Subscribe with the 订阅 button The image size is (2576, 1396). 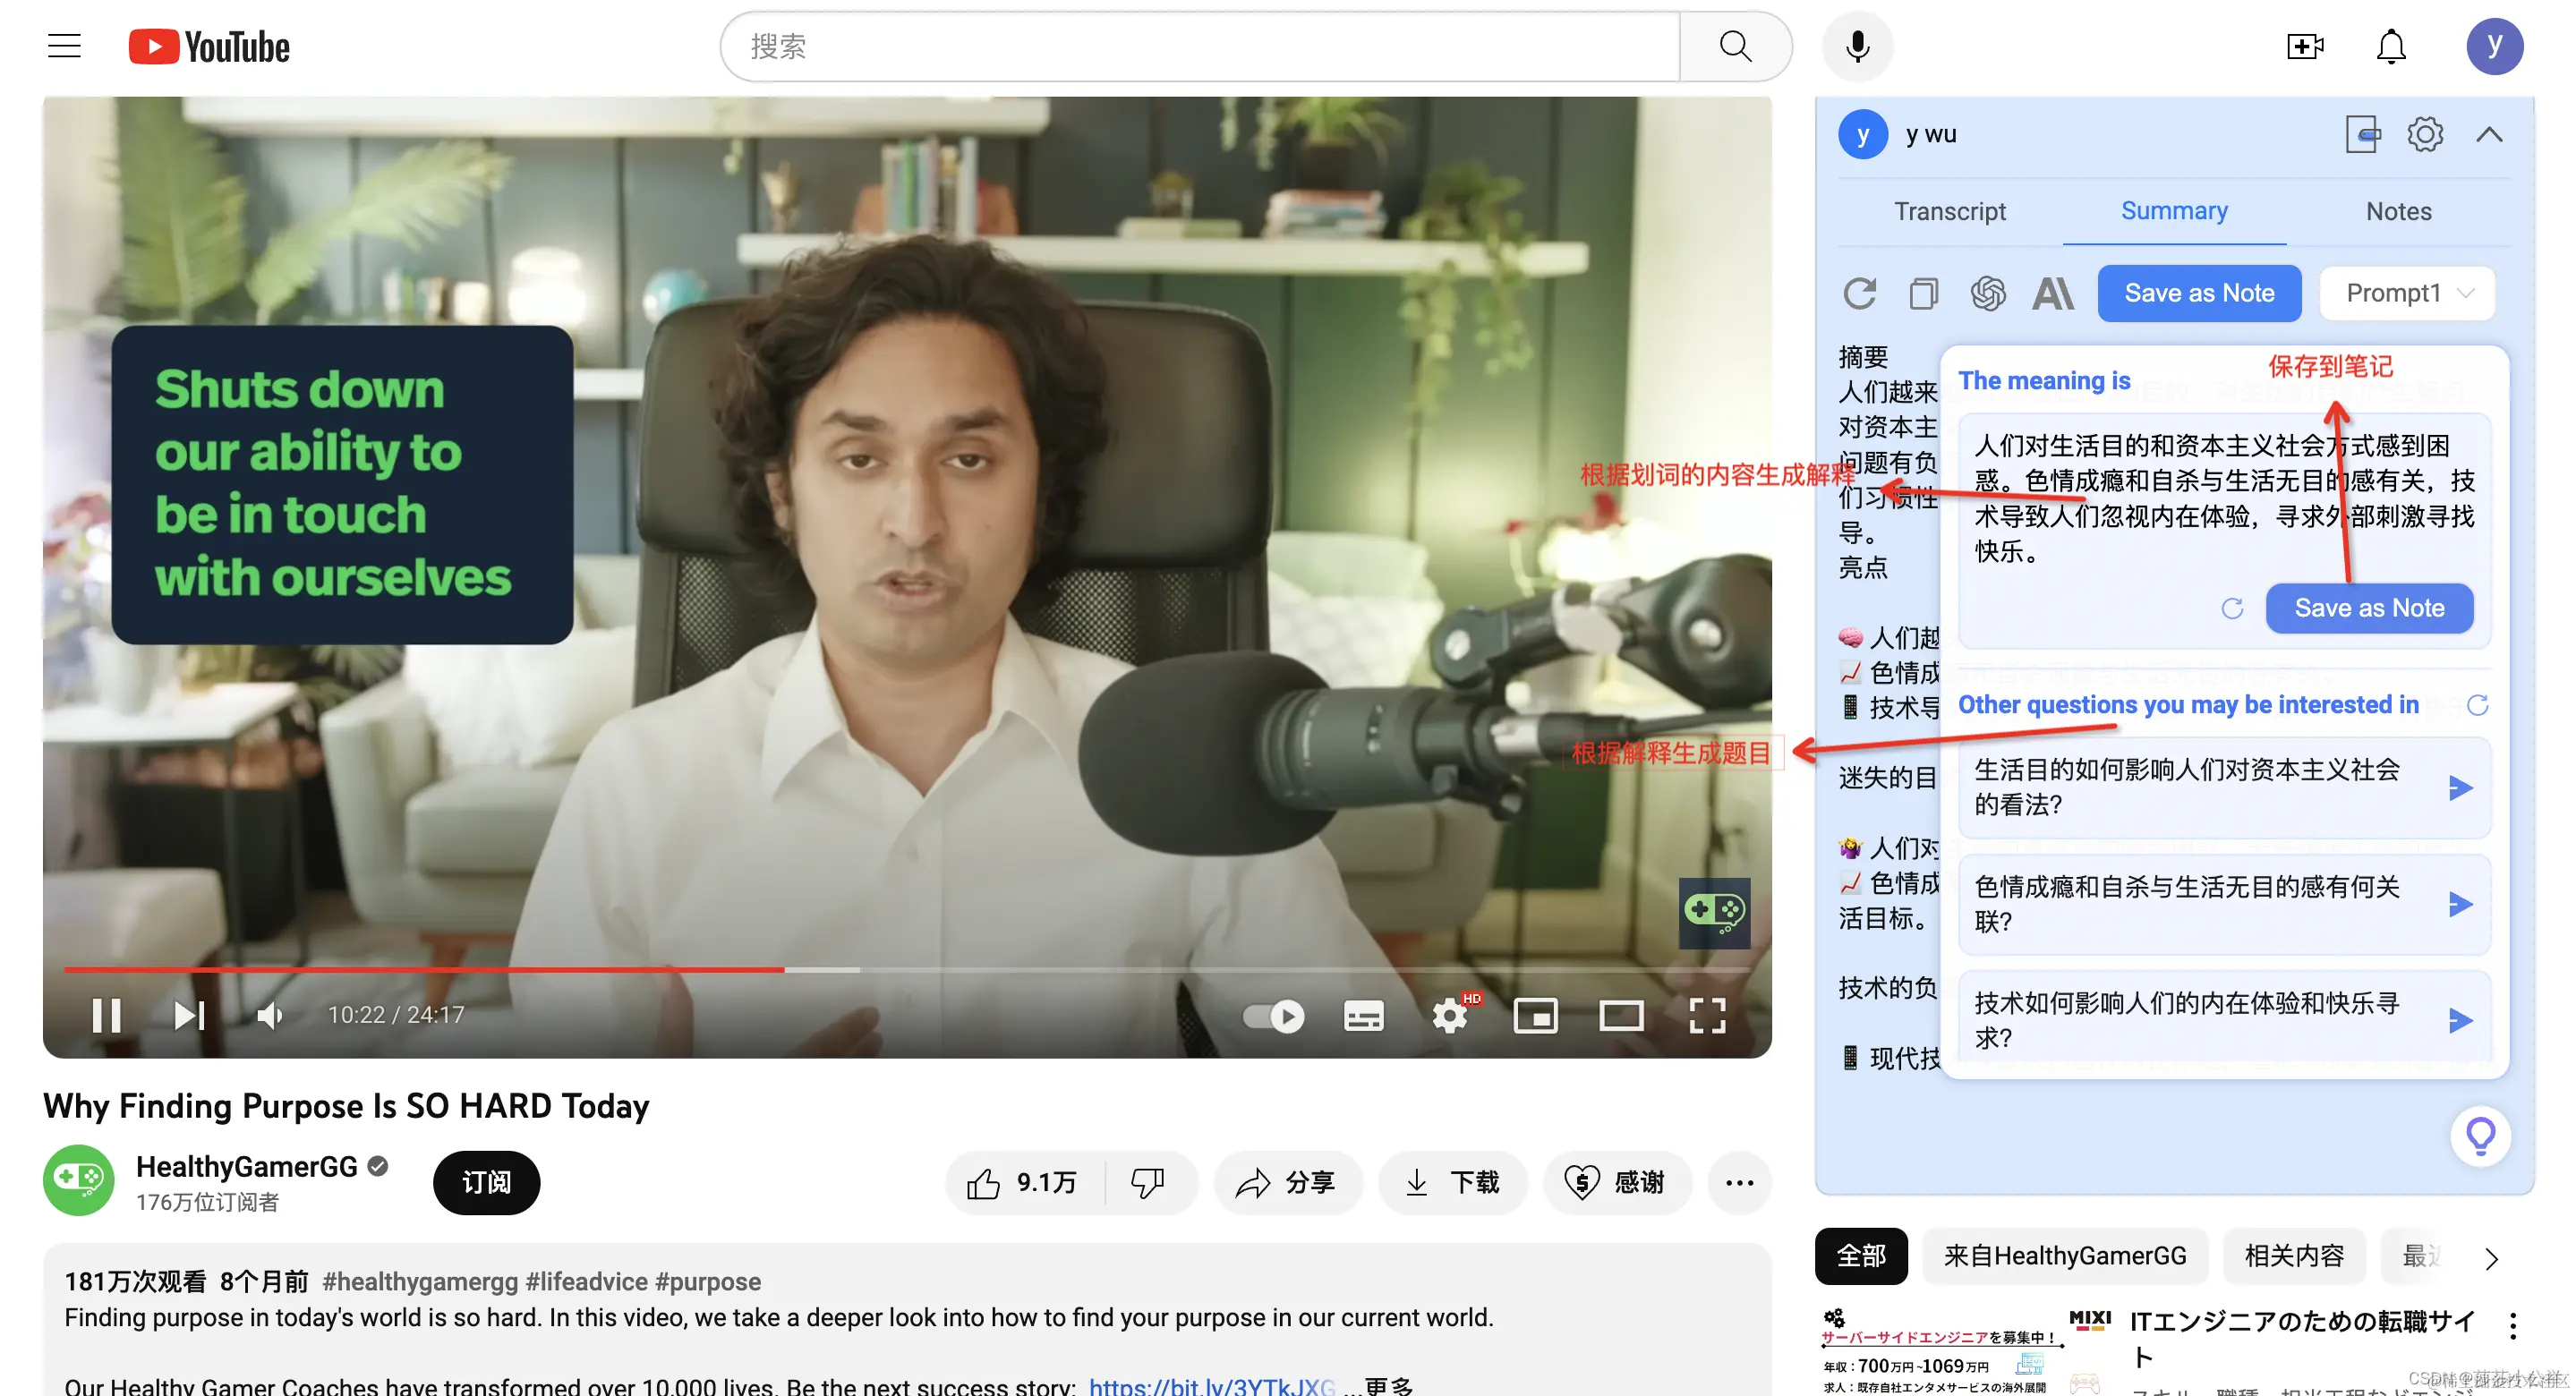(x=486, y=1183)
